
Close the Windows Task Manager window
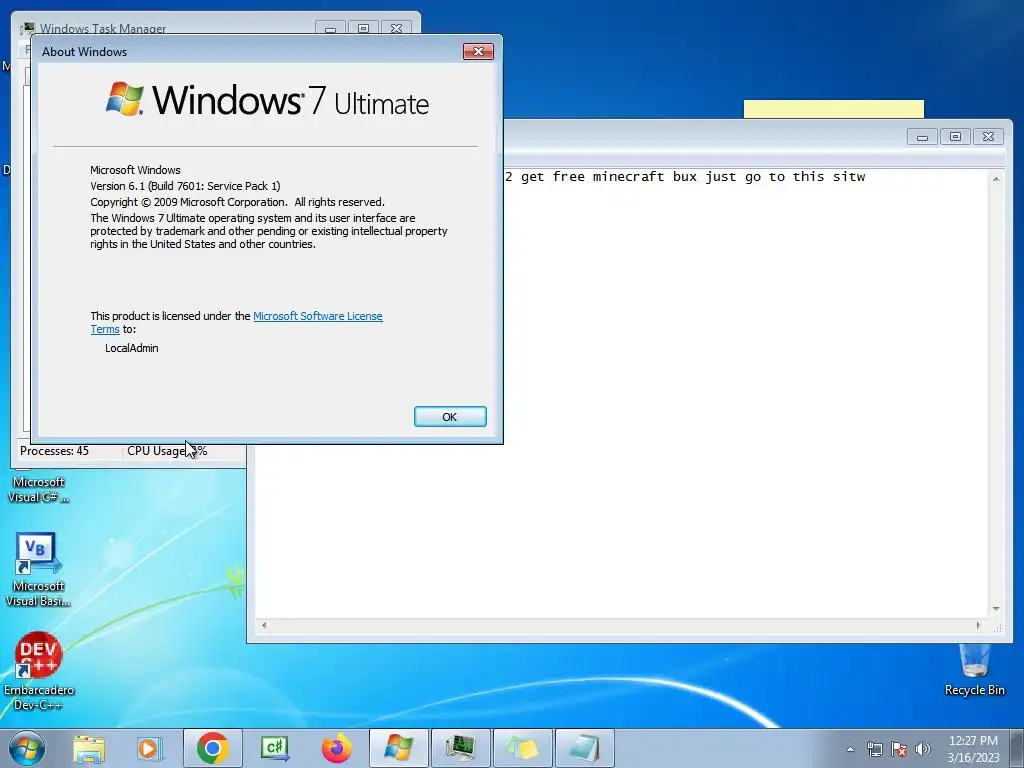tap(396, 29)
